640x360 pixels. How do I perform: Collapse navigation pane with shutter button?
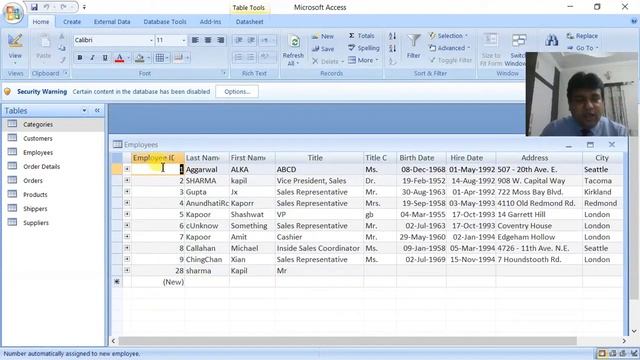pos(97,111)
